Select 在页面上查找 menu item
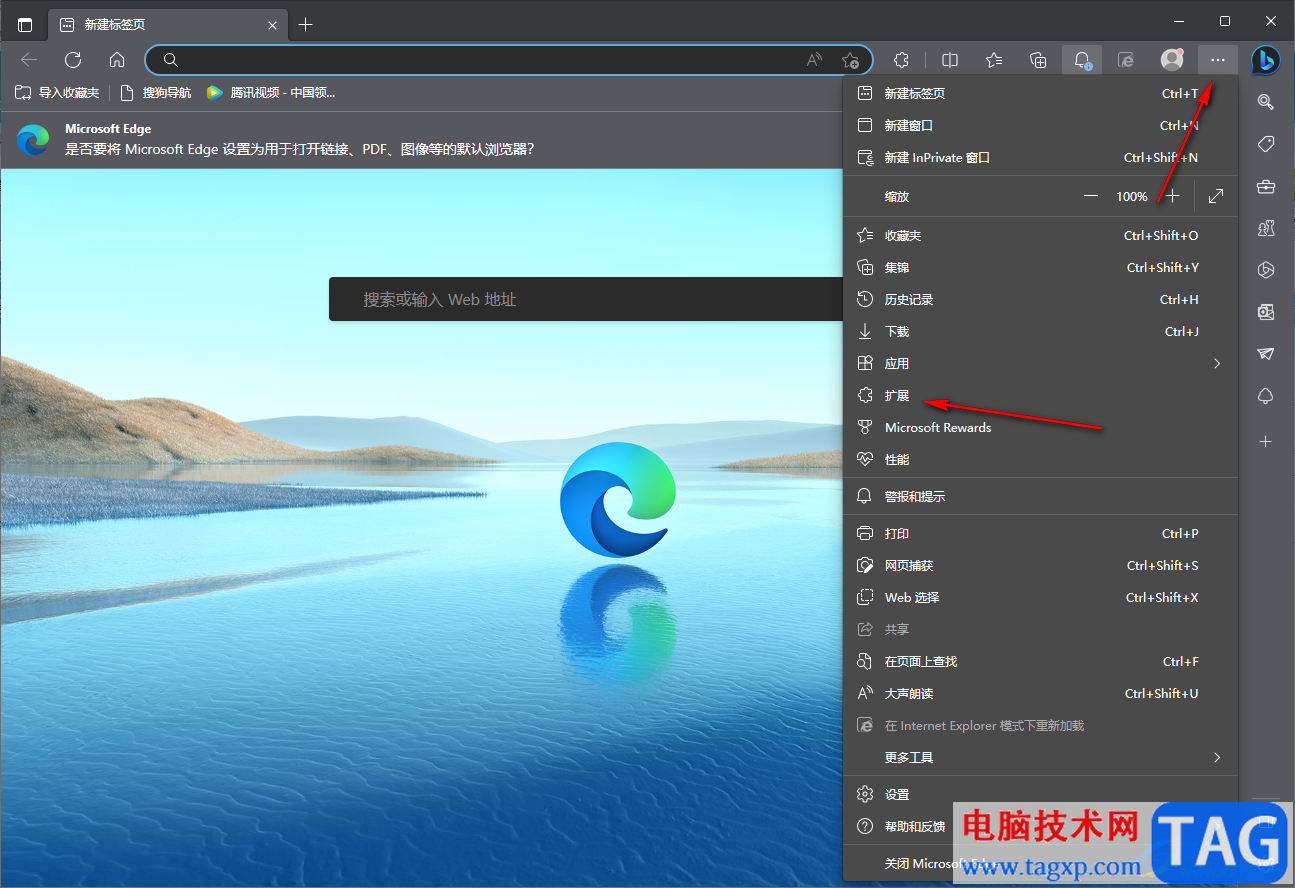1295x888 pixels. coord(1041,661)
